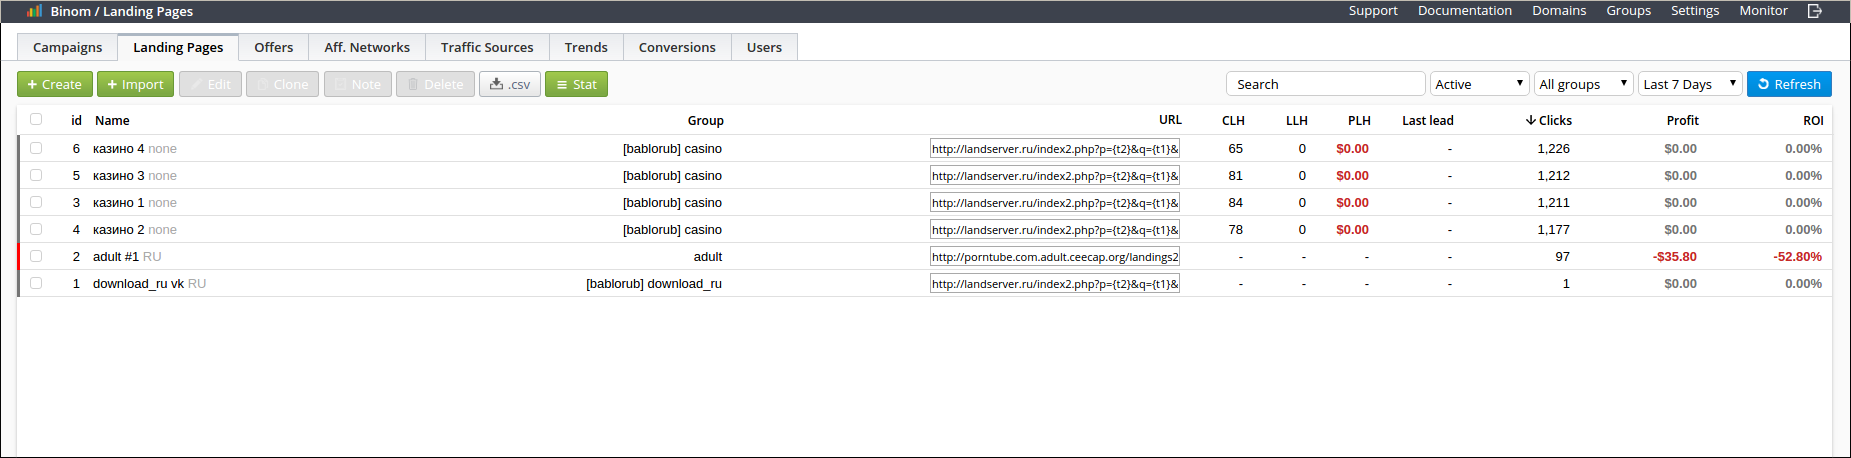Viewport: 1851px width, 458px height.
Task: Click URL field of казино 2 row
Action: tap(1055, 229)
